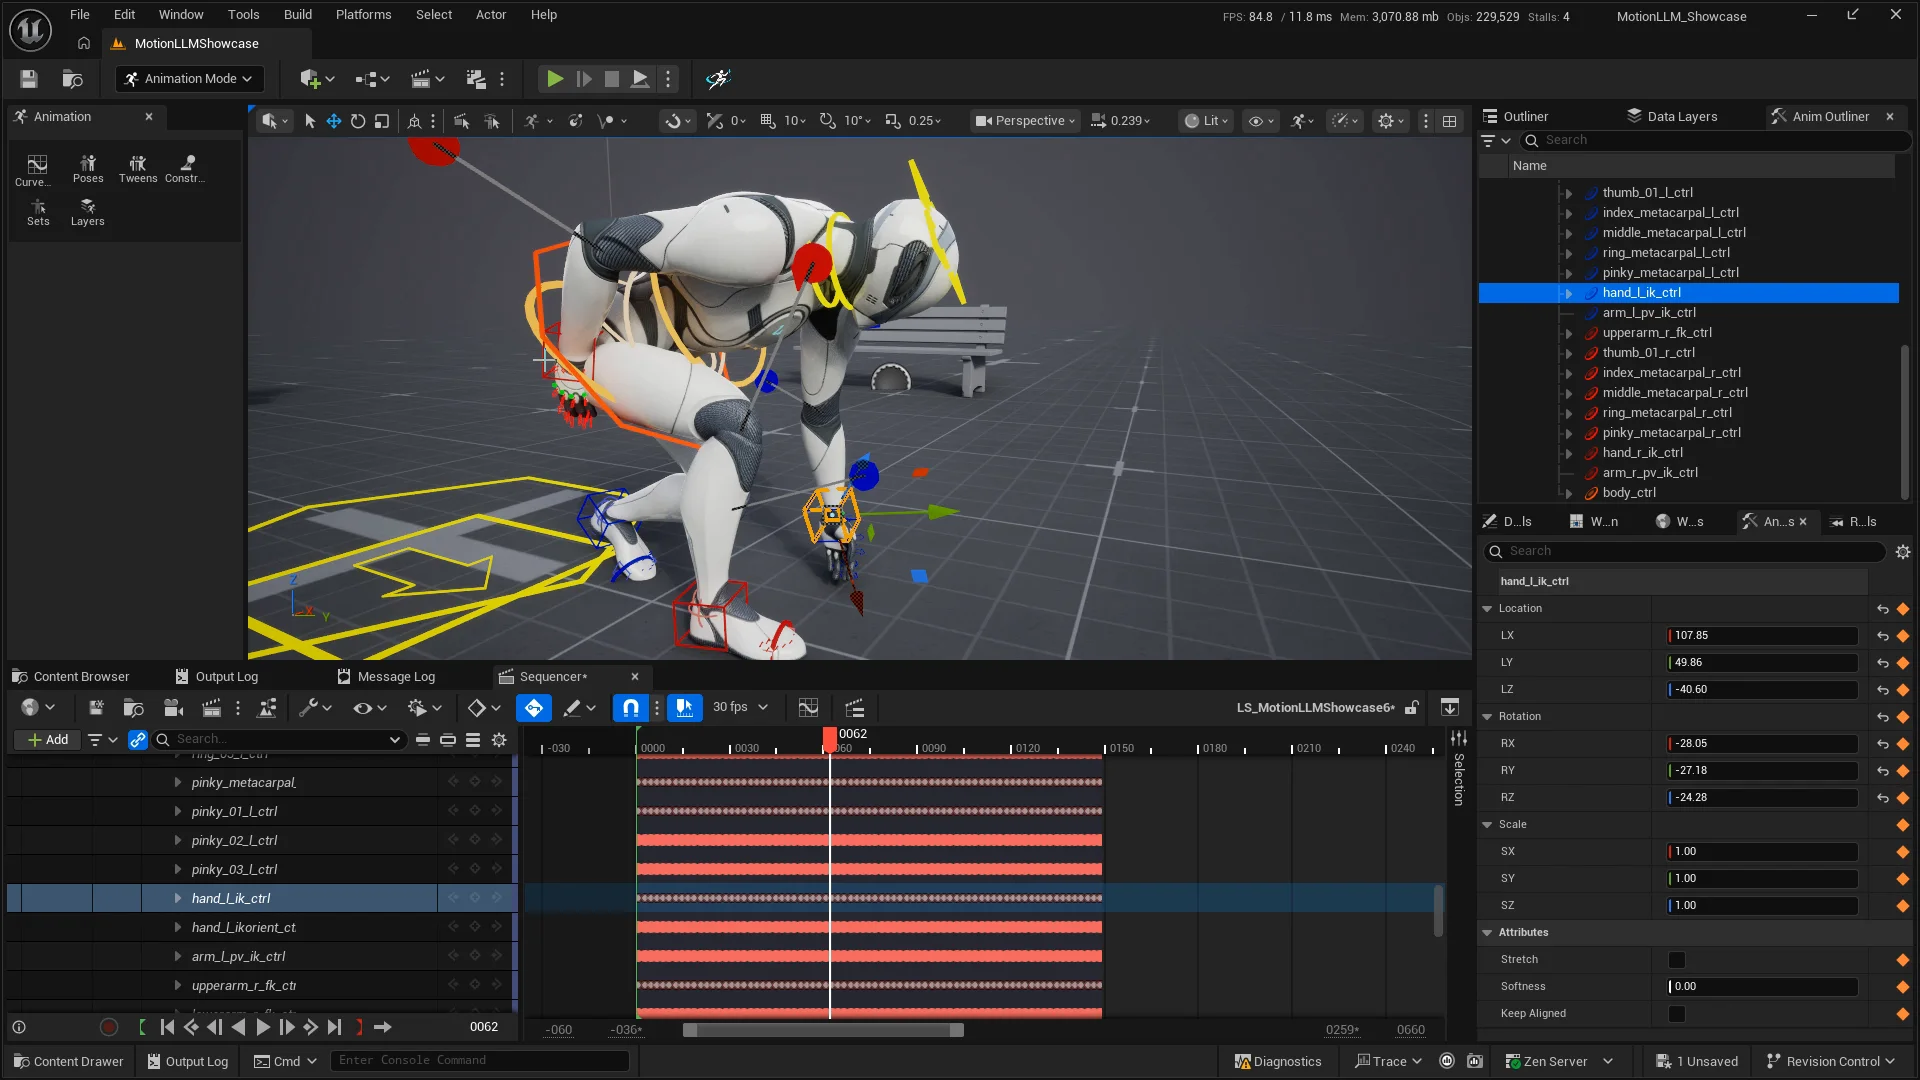The height and width of the screenshot is (1080, 1920).
Task: Select the rotate gizmo tool in viewport
Action: [x=358, y=121]
